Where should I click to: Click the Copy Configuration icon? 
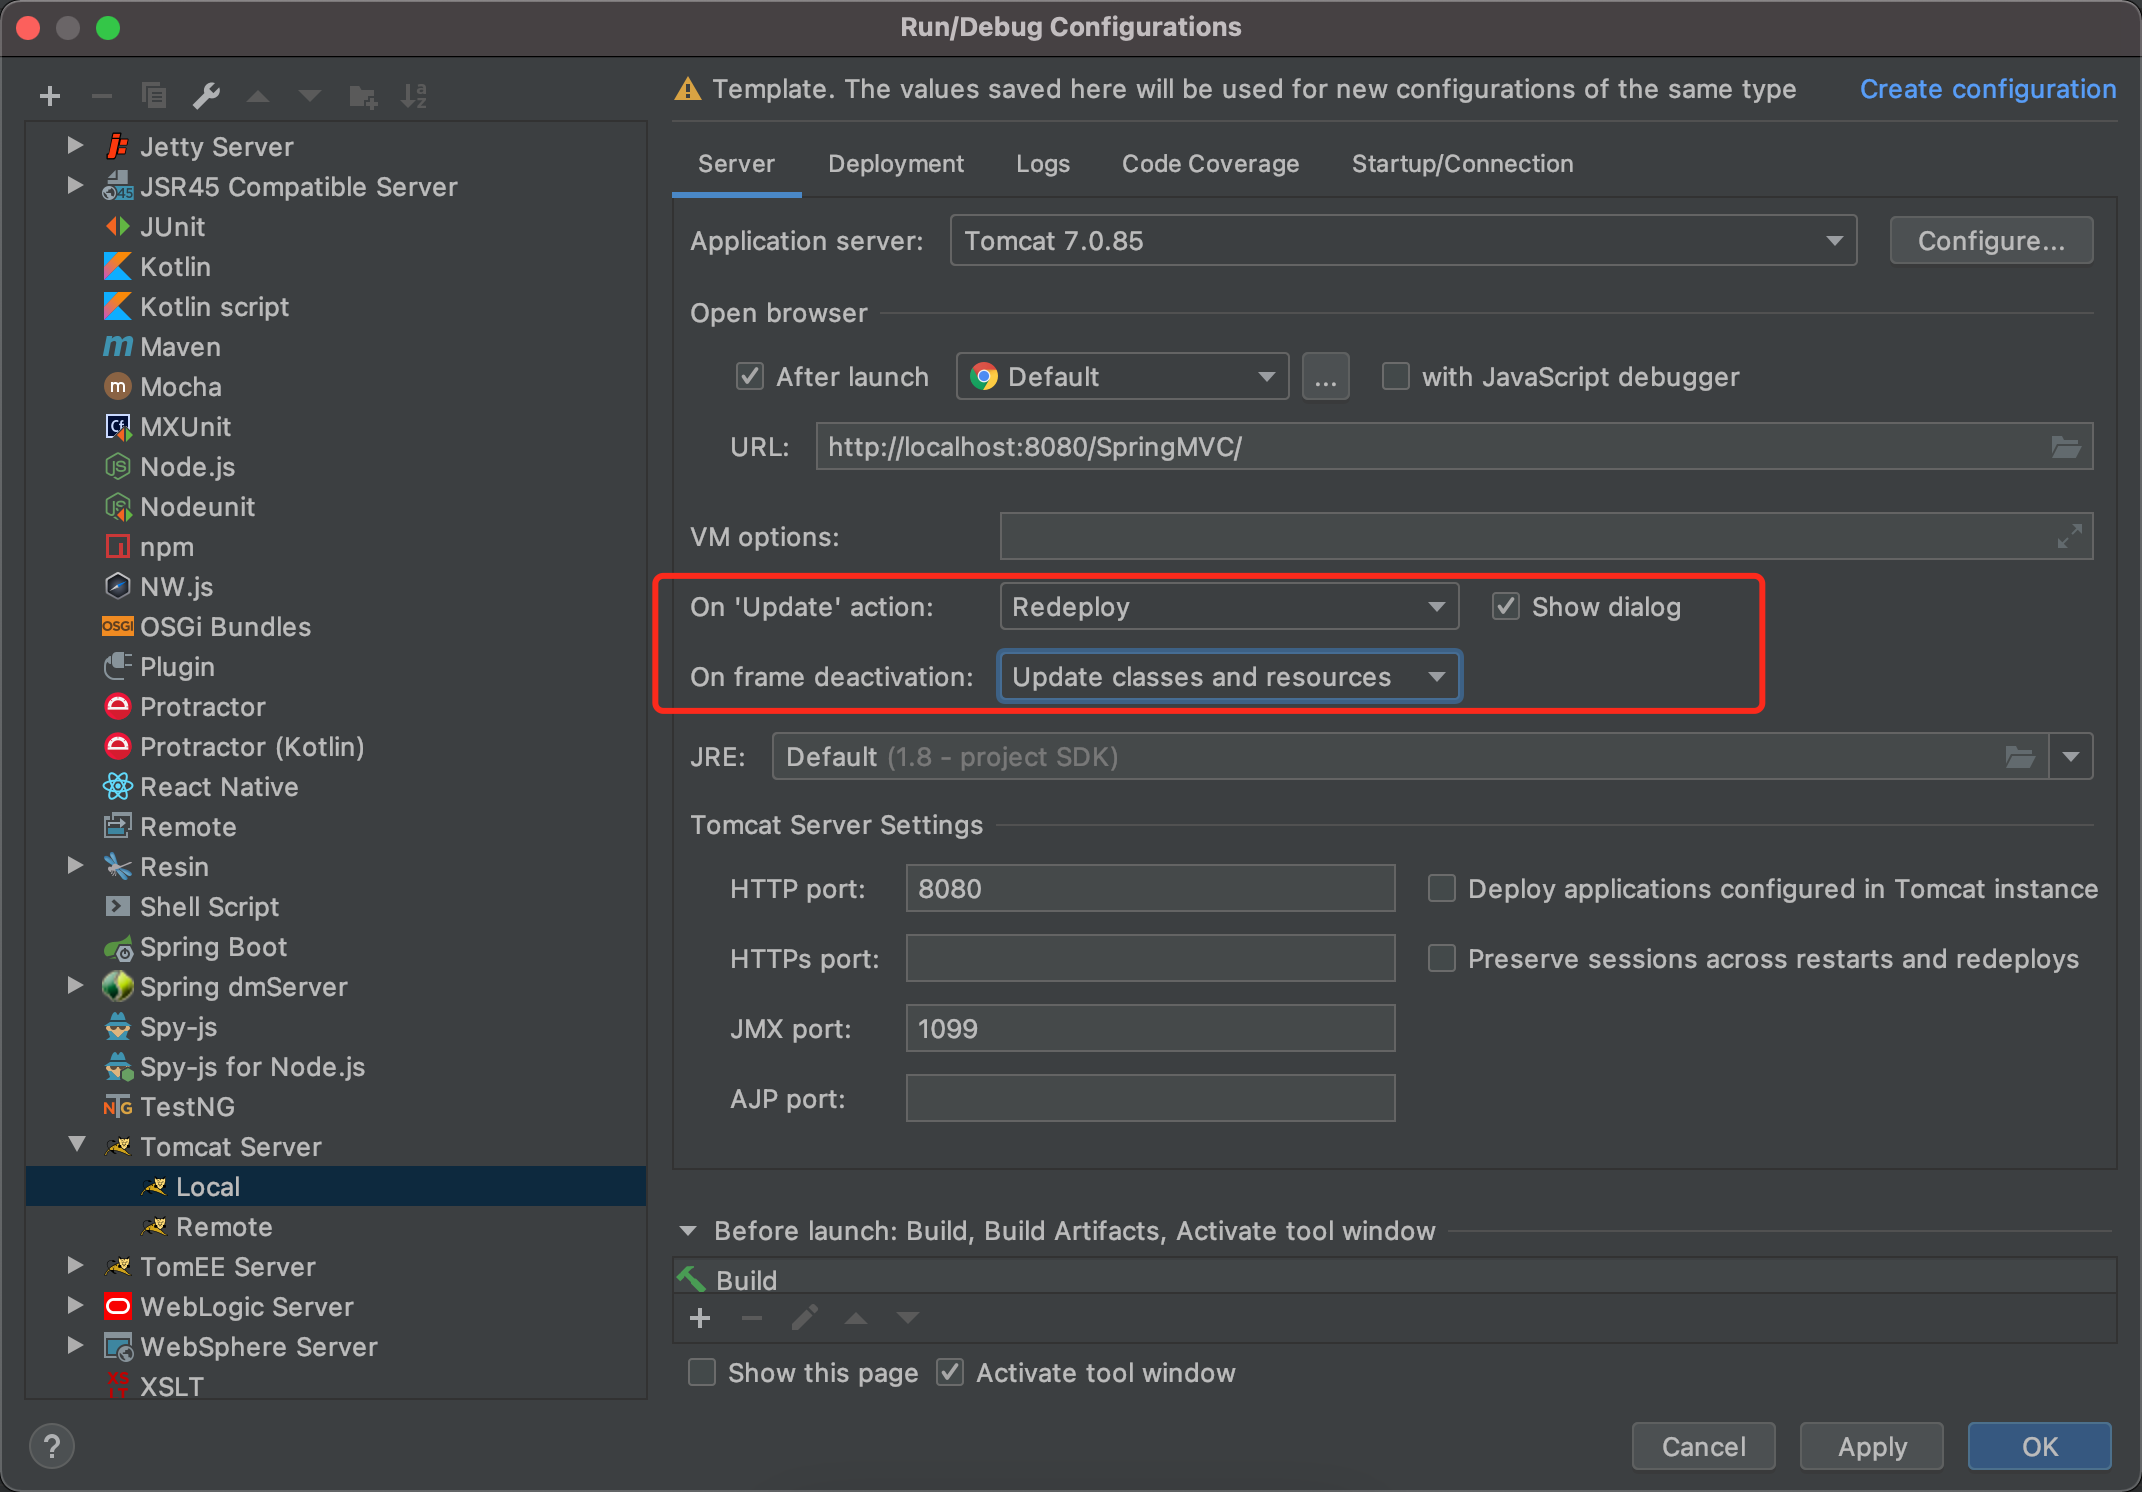[154, 96]
